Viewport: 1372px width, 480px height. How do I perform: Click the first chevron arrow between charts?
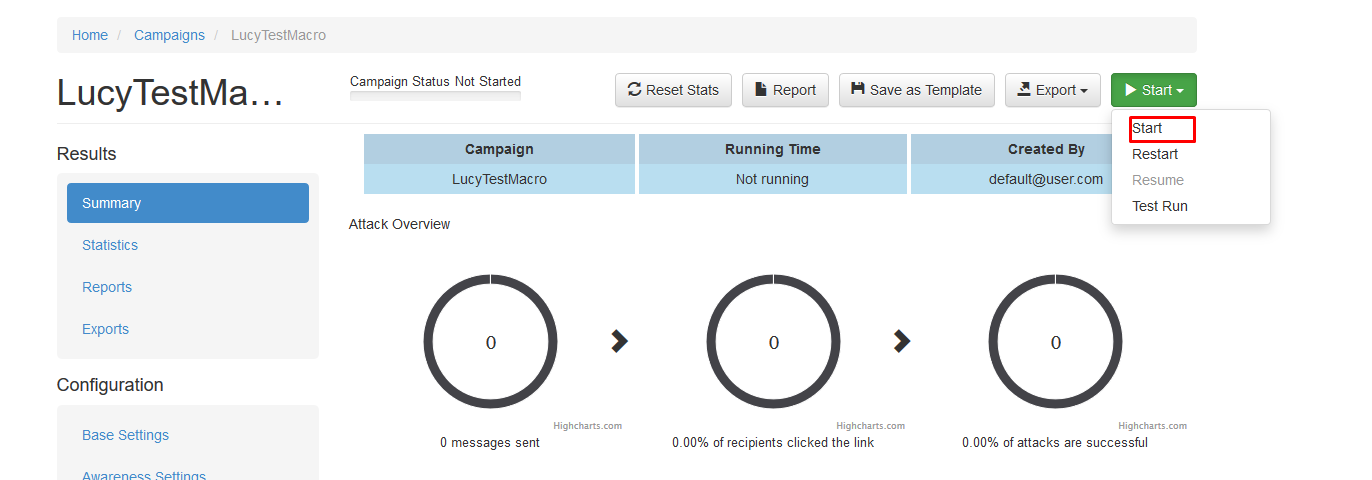coord(620,342)
